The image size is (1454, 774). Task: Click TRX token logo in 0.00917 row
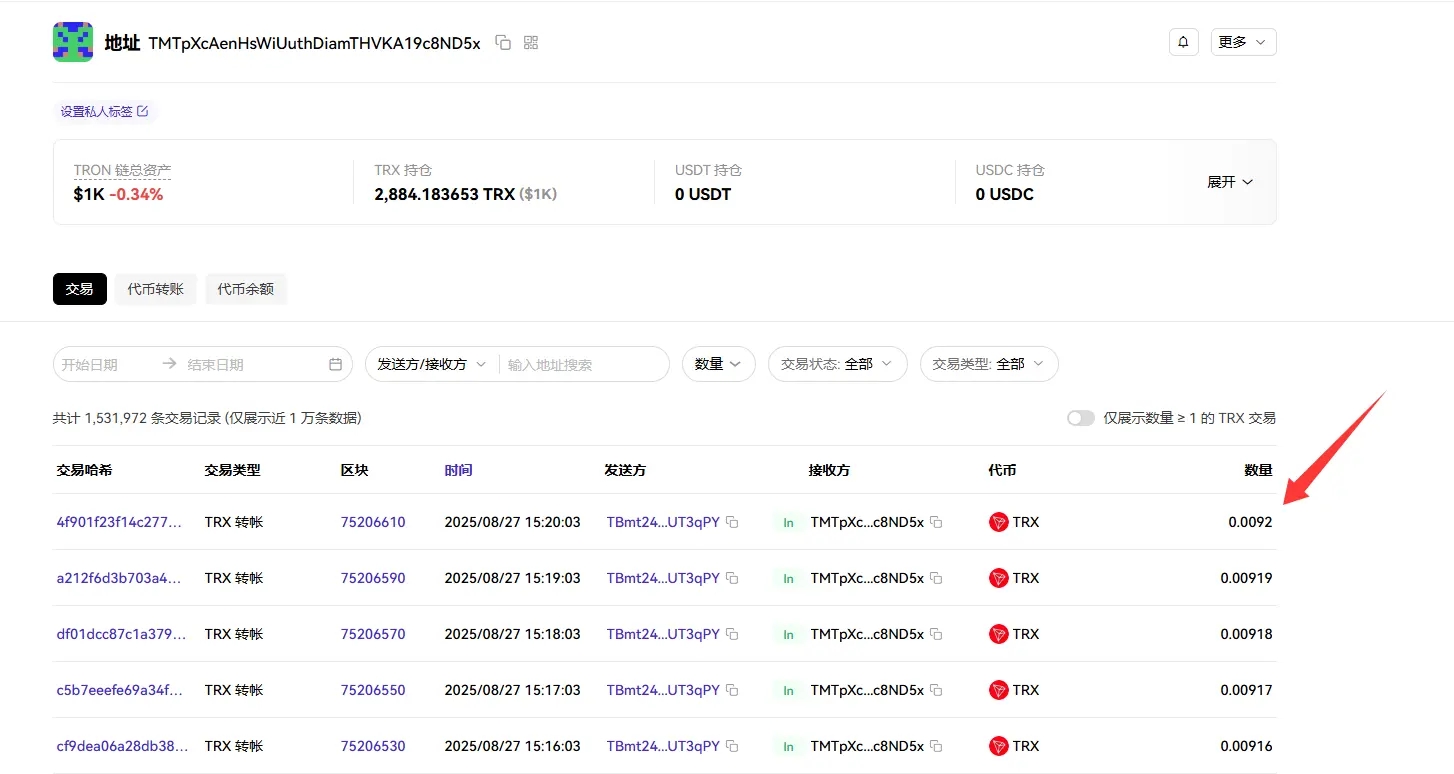(x=998, y=690)
